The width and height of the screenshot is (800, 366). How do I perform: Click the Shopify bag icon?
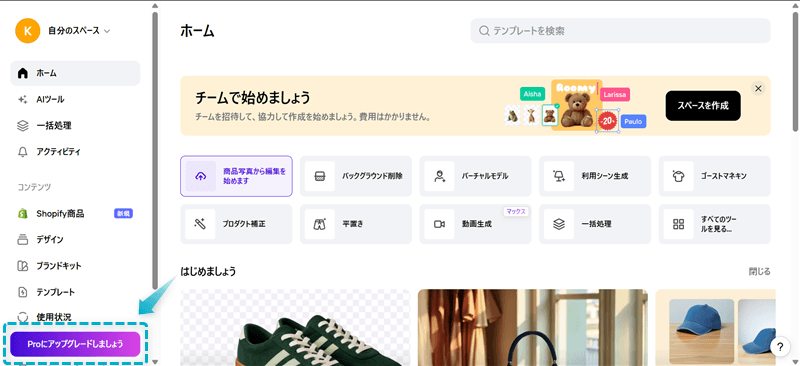coord(22,213)
